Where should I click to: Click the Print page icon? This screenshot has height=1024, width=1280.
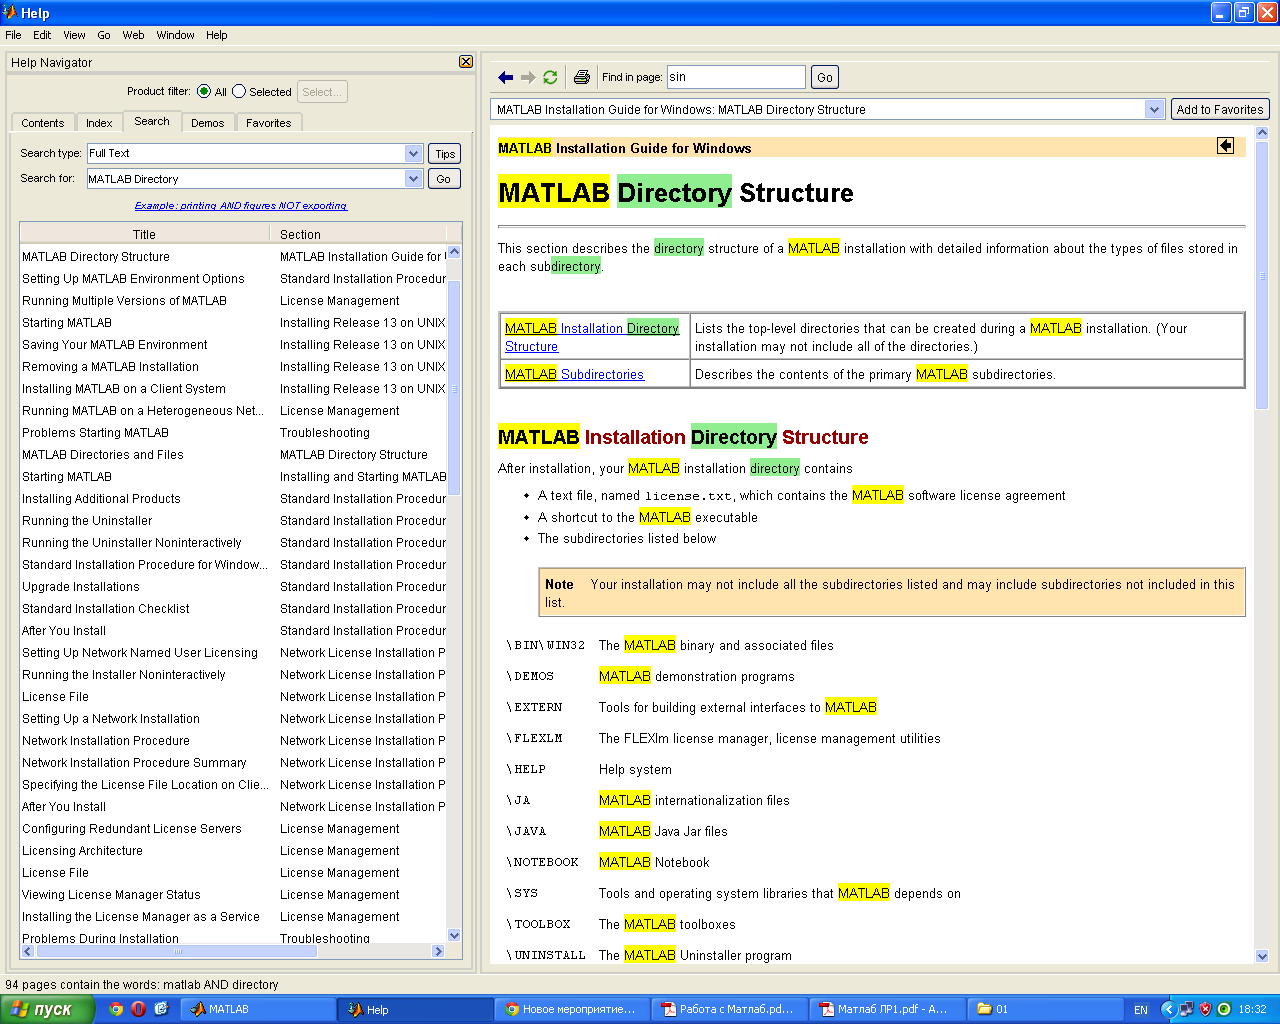582,77
